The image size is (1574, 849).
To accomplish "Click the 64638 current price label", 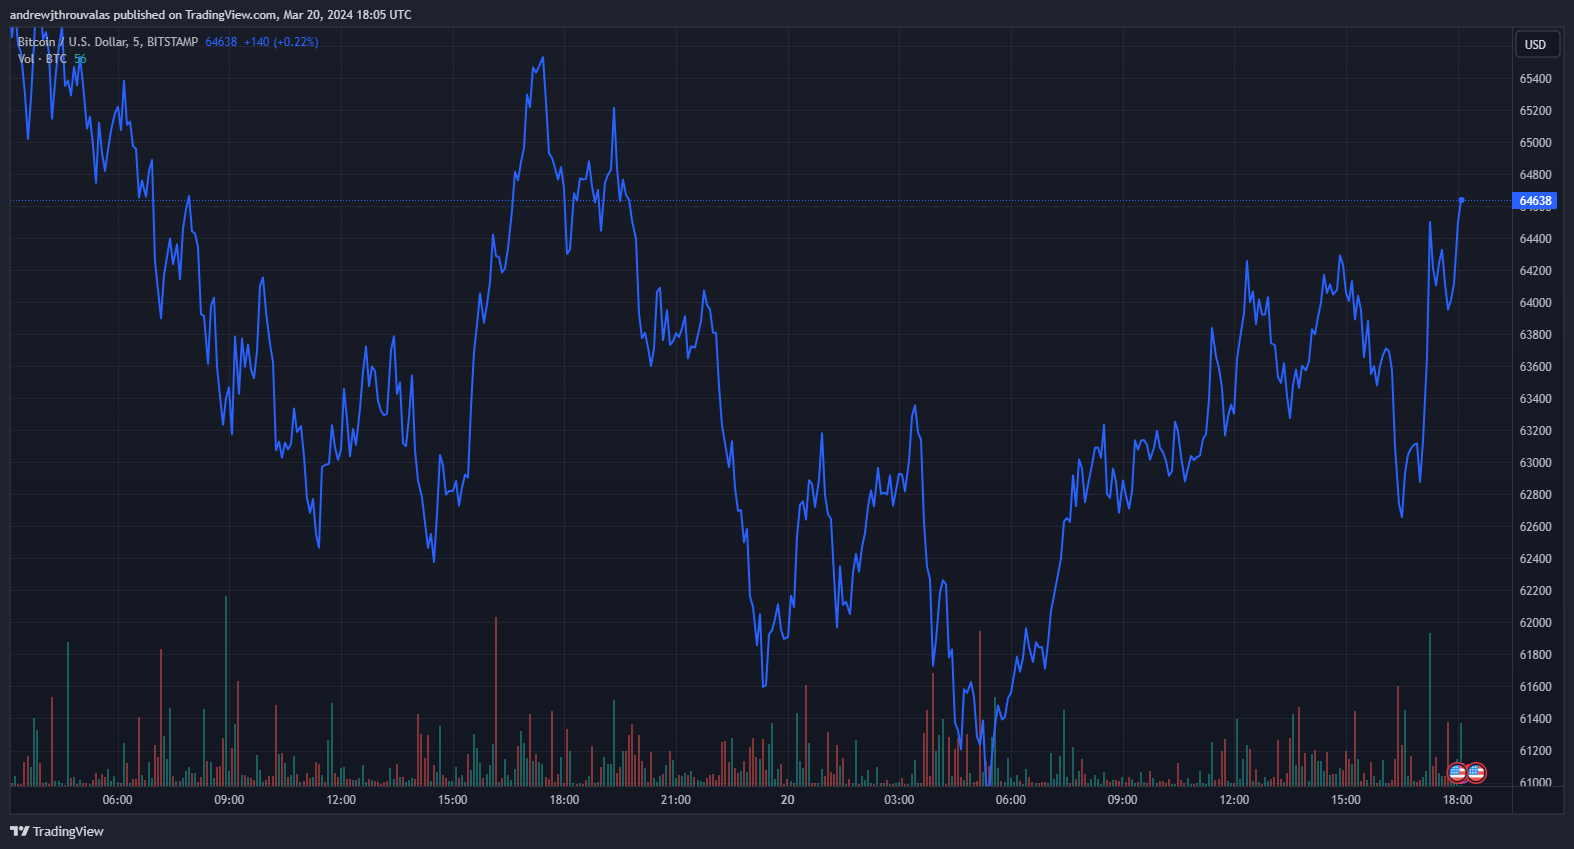I will pyautogui.click(x=1535, y=201).
